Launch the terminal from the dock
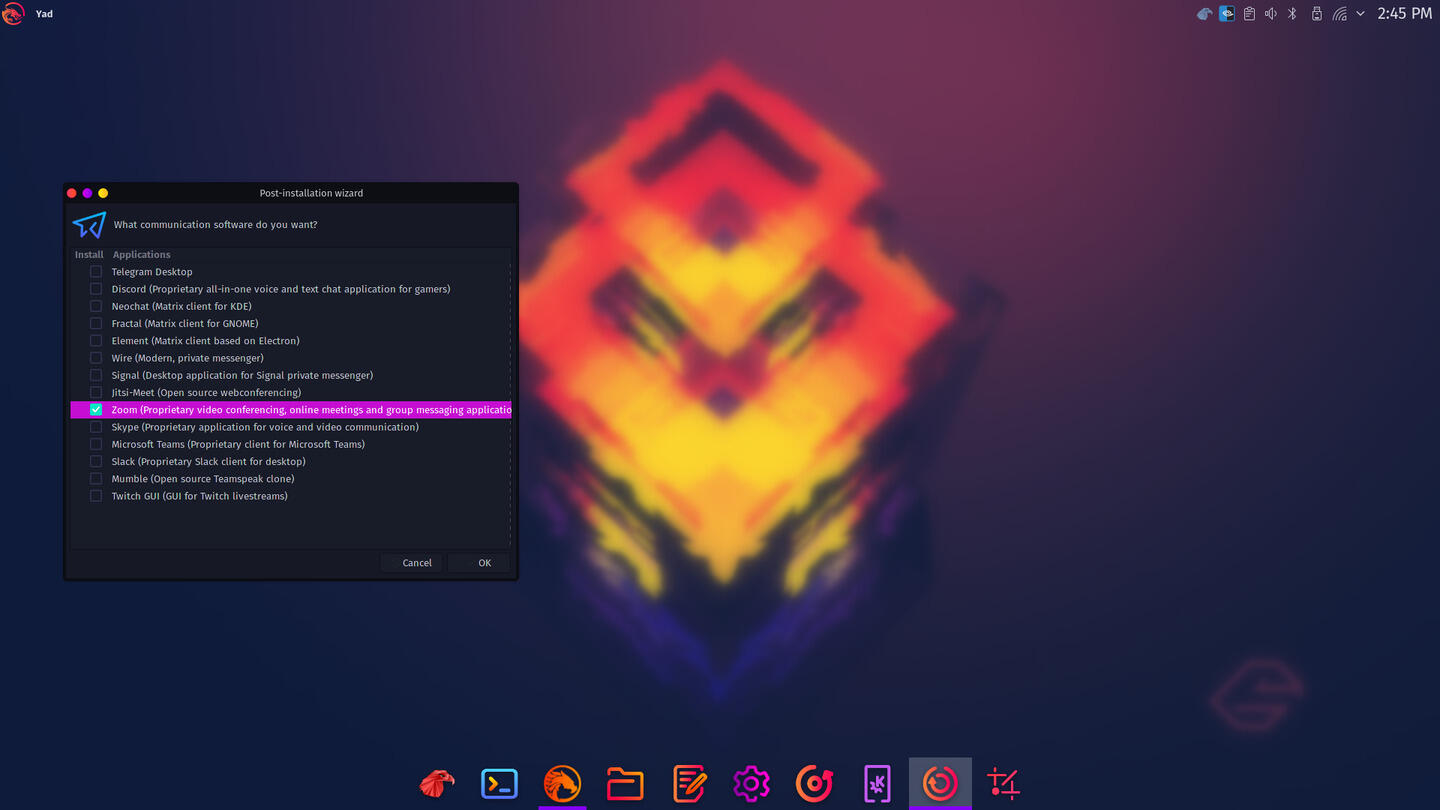Viewport: 1440px width, 810px height. pyautogui.click(x=499, y=783)
